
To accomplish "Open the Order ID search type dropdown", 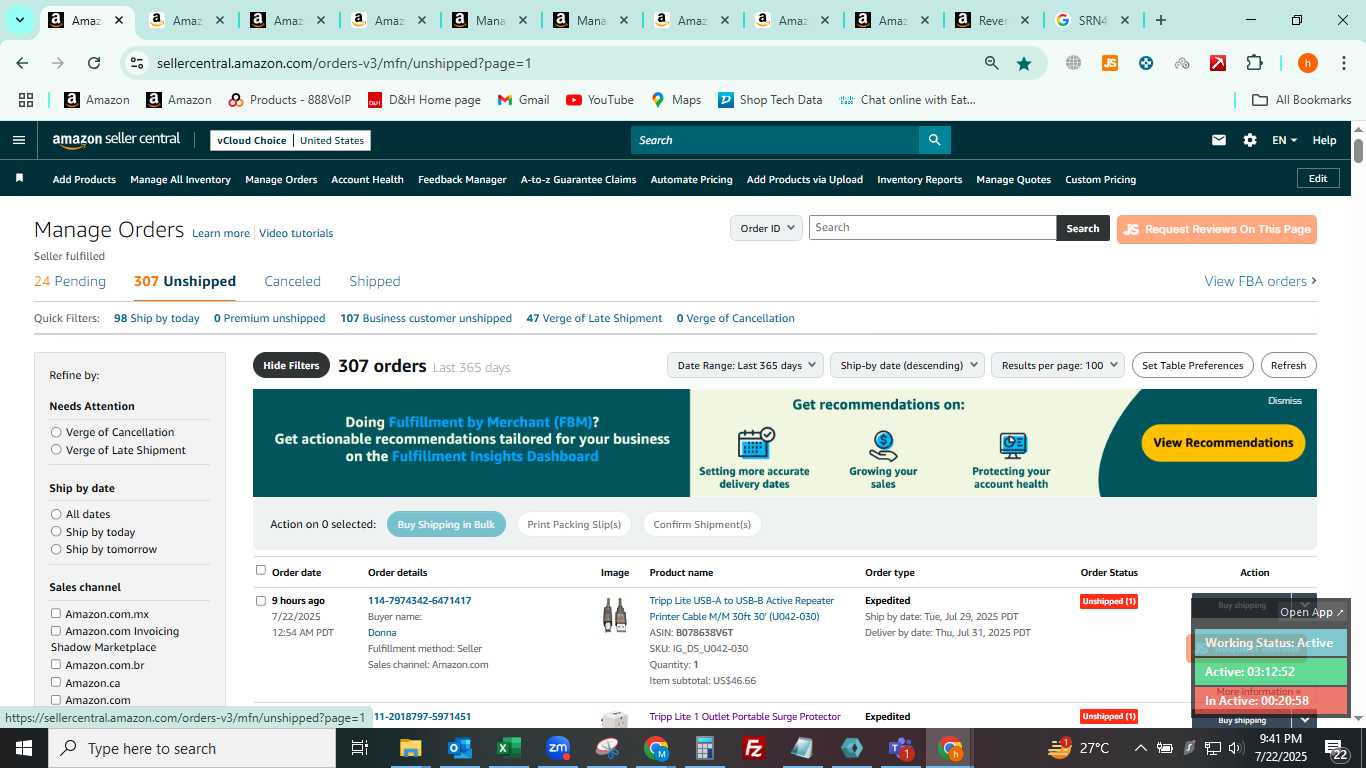I will (x=766, y=228).
